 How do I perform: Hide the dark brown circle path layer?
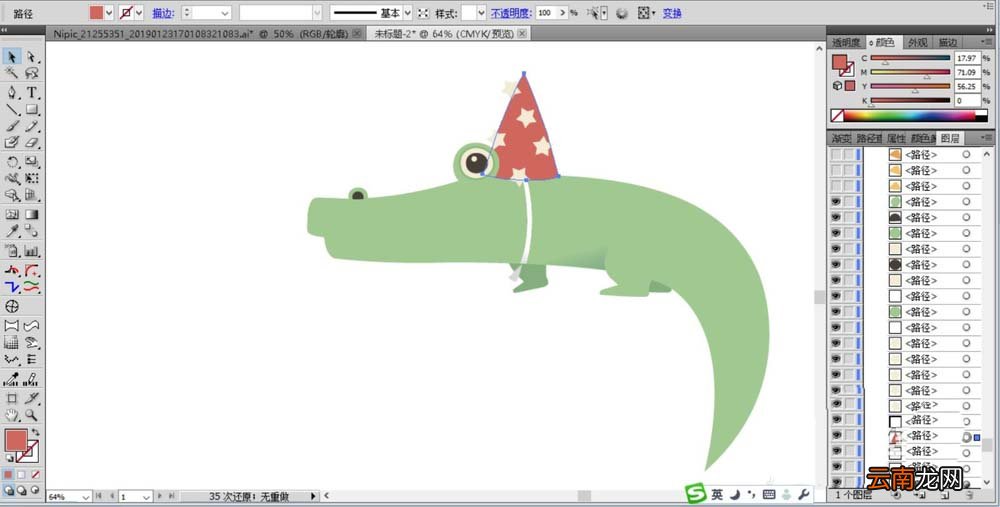pyautogui.click(x=836, y=265)
